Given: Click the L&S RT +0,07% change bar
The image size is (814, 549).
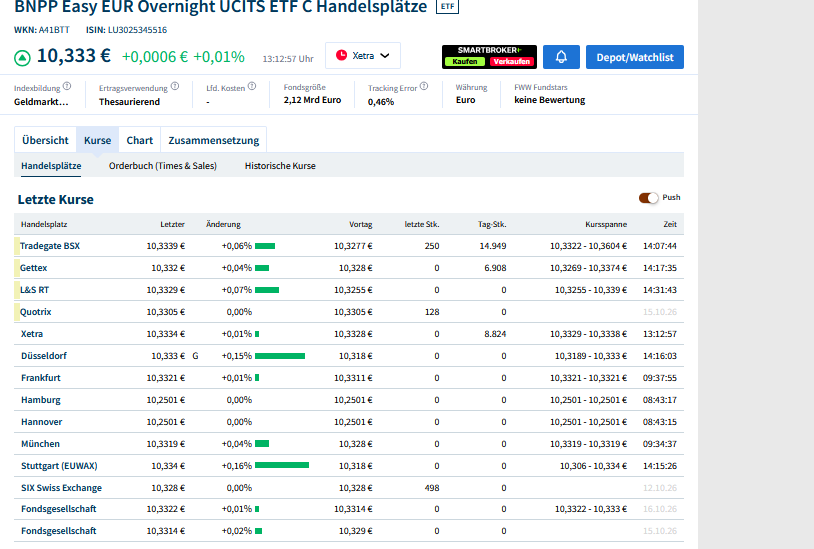Looking at the screenshot, I should tap(267, 290).
